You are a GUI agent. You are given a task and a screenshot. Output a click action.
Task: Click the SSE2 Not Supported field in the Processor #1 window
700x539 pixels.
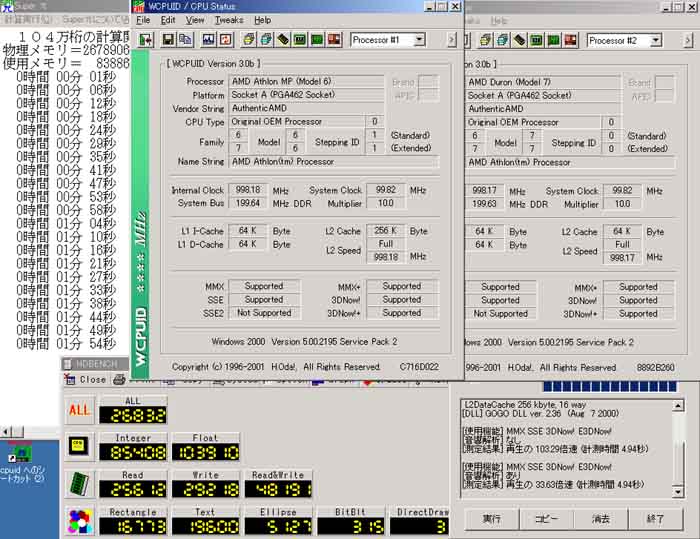click(264, 313)
